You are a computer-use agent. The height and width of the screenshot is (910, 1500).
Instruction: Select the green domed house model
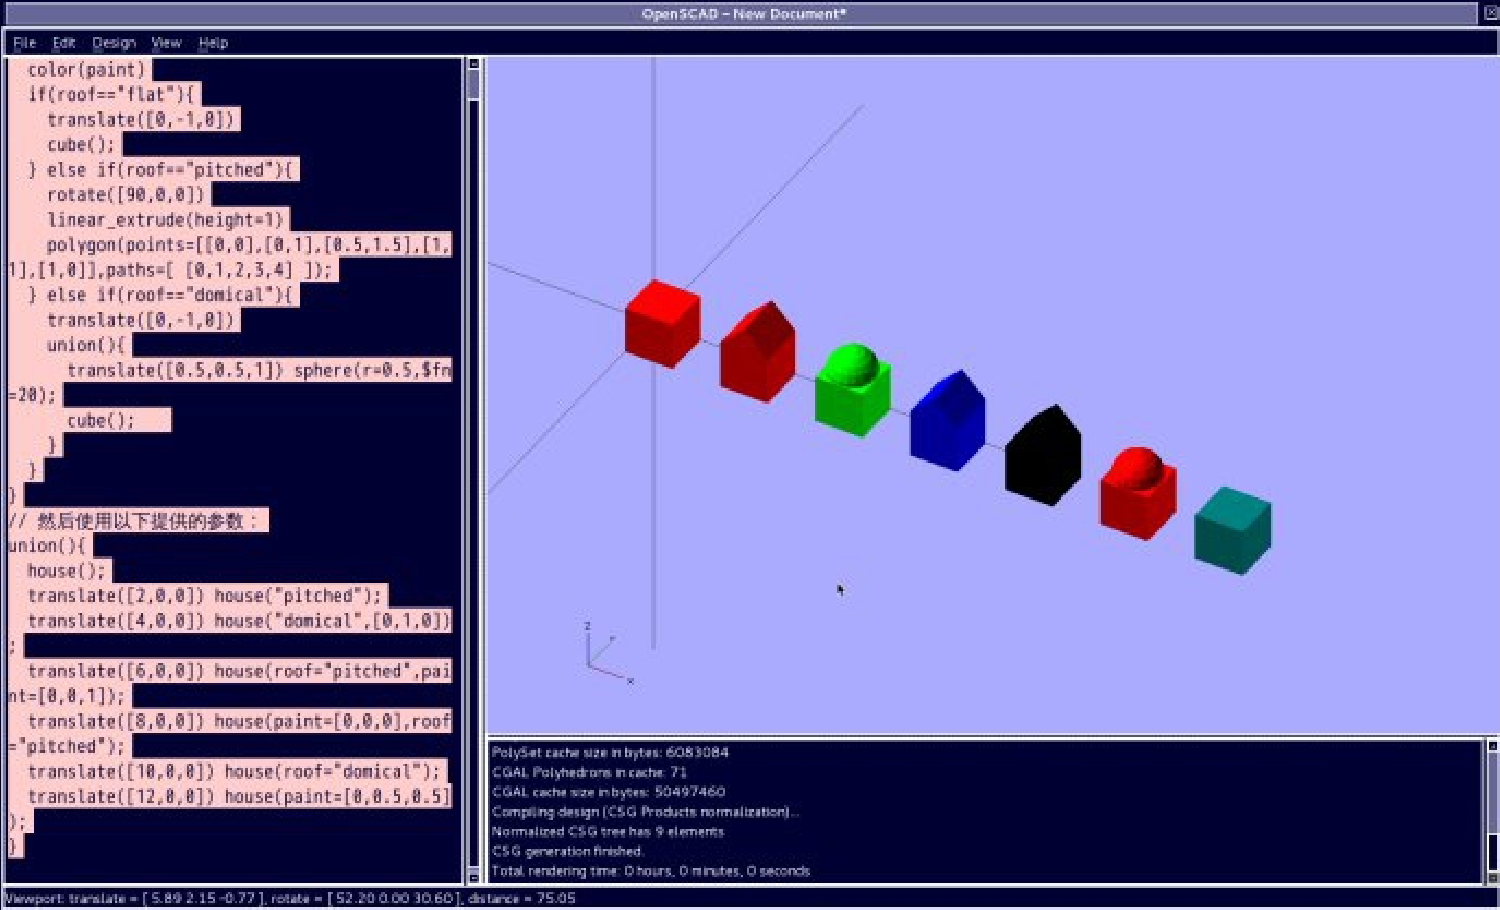click(x=852, y=392)
